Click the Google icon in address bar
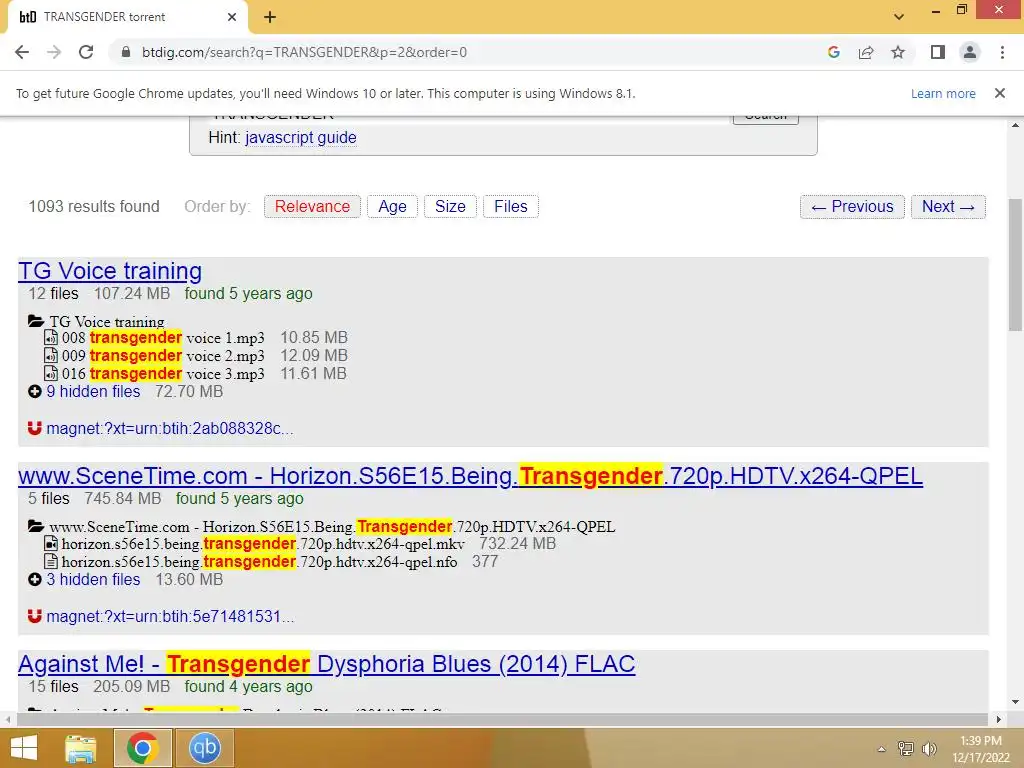 pos(833,52)
